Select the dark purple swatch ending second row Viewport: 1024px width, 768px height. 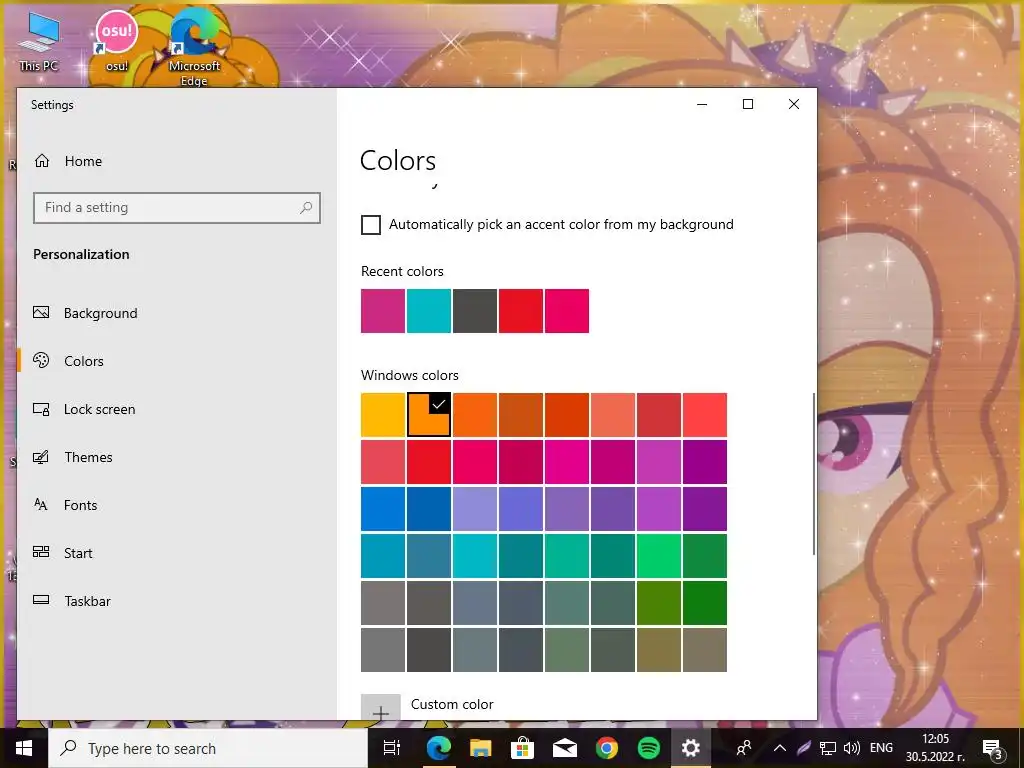[x=705, y=462]
